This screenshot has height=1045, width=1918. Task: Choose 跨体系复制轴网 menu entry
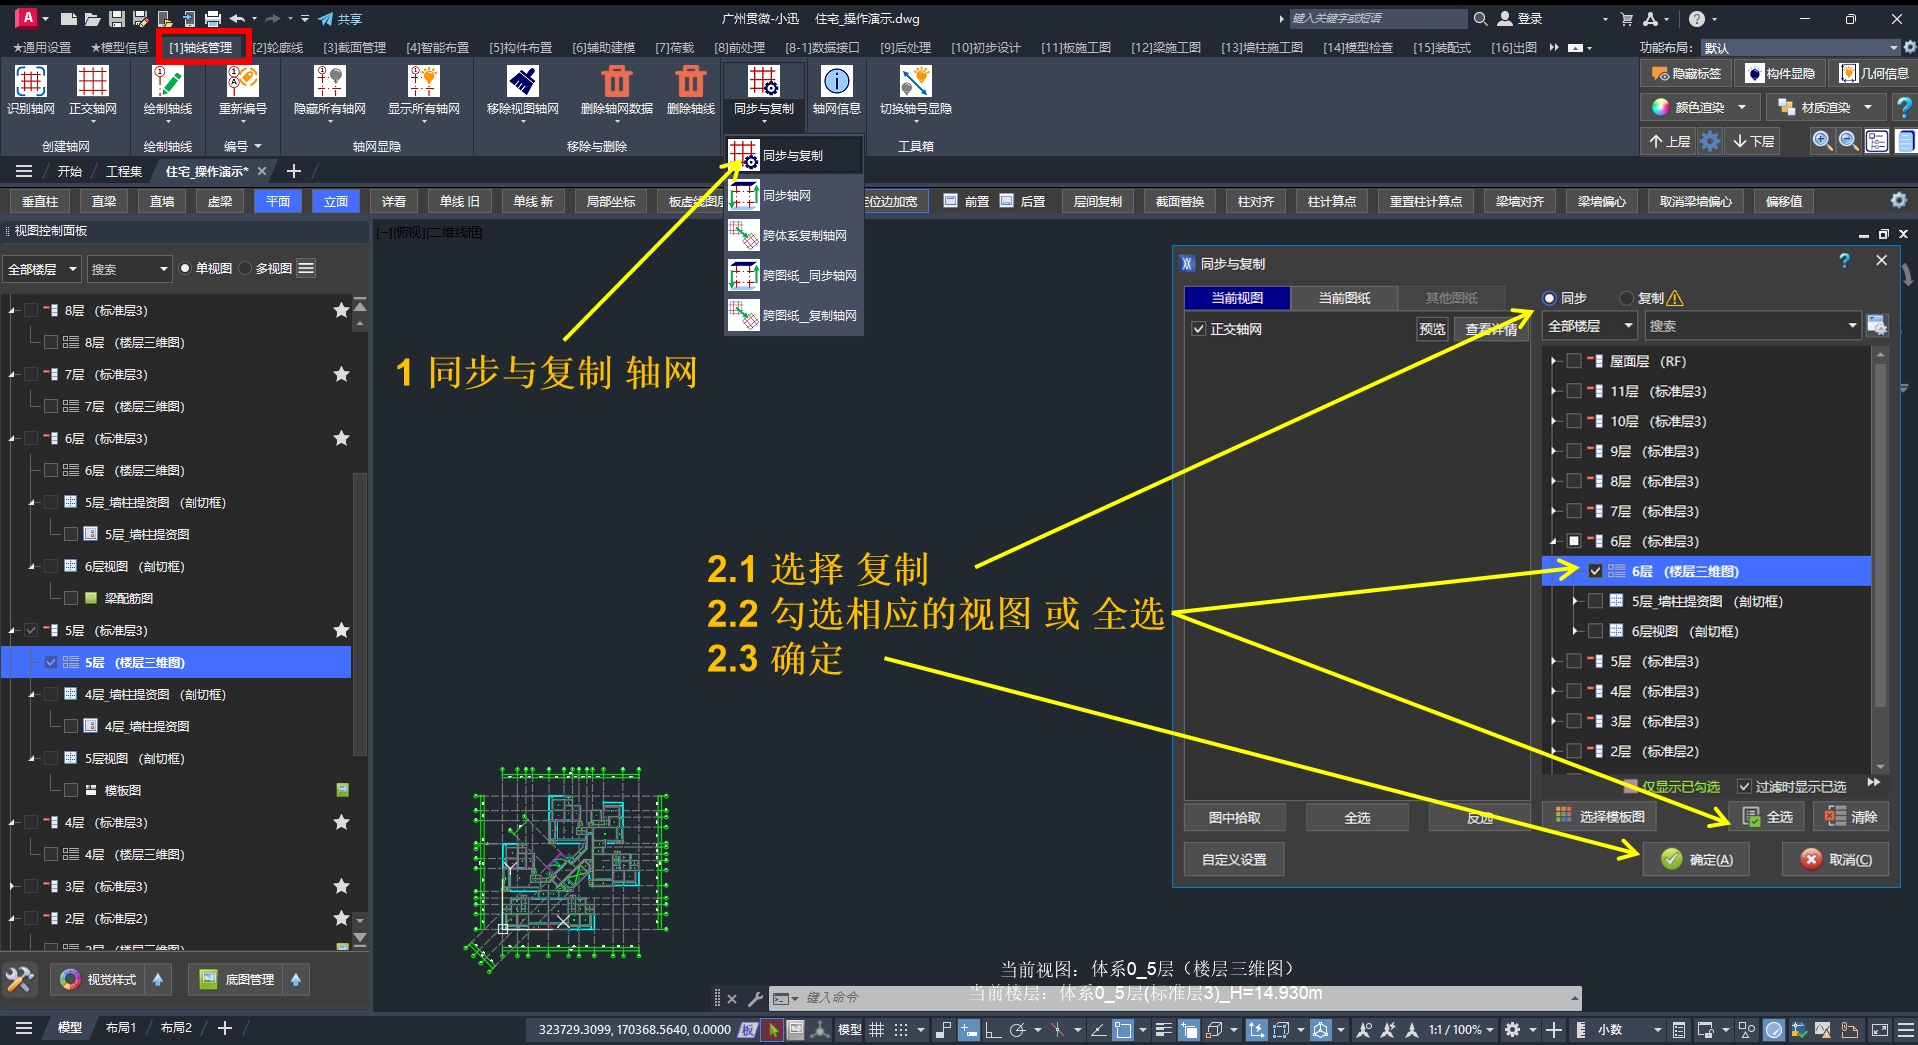pyautogui.click(x=794, y=236)
